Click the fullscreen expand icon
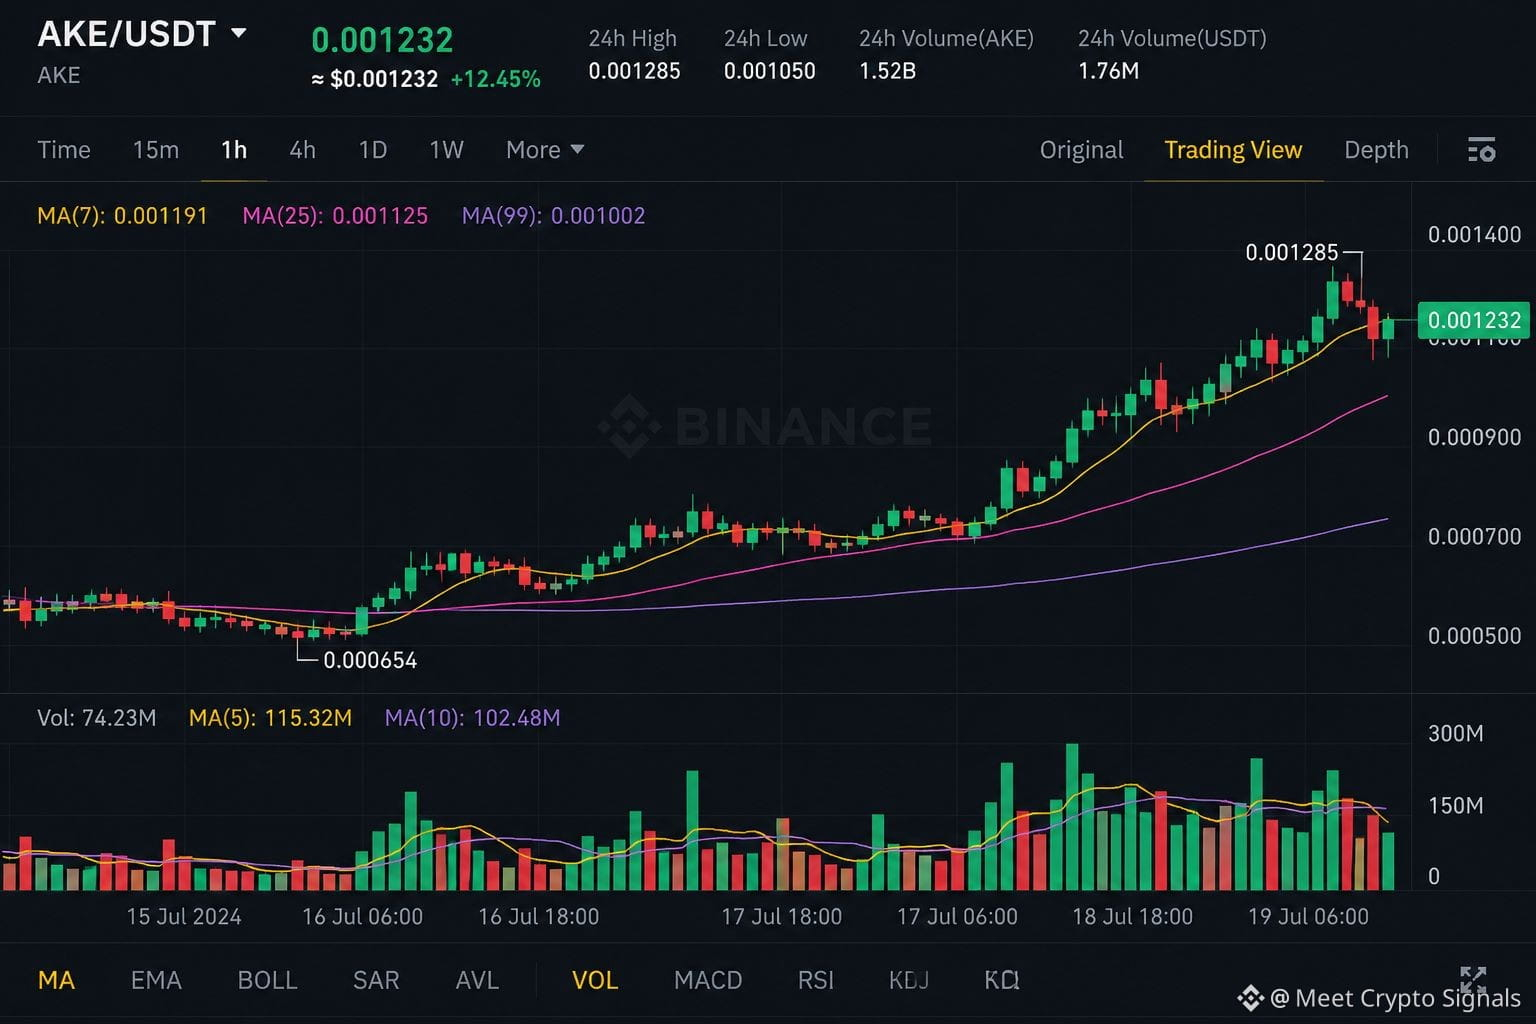This screenshot has height=1024, width=1536. click(1473, 980)
